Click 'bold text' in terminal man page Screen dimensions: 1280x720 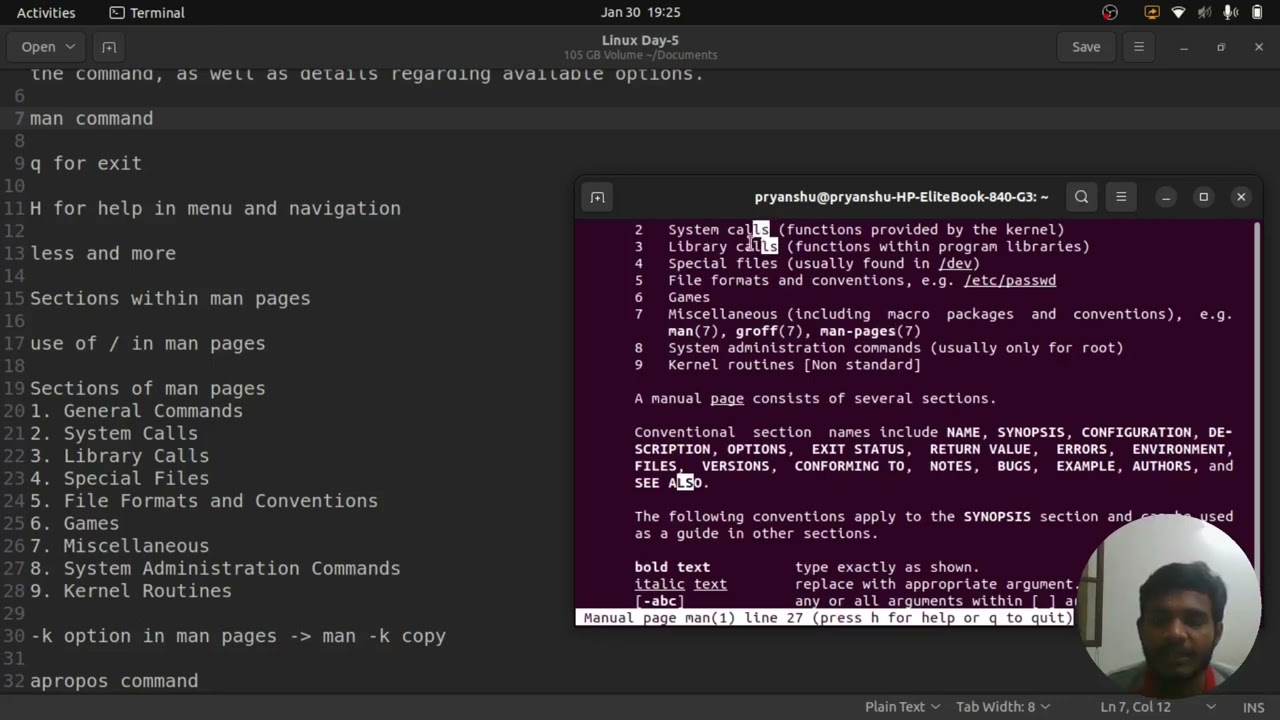click(x=672, y=567)
